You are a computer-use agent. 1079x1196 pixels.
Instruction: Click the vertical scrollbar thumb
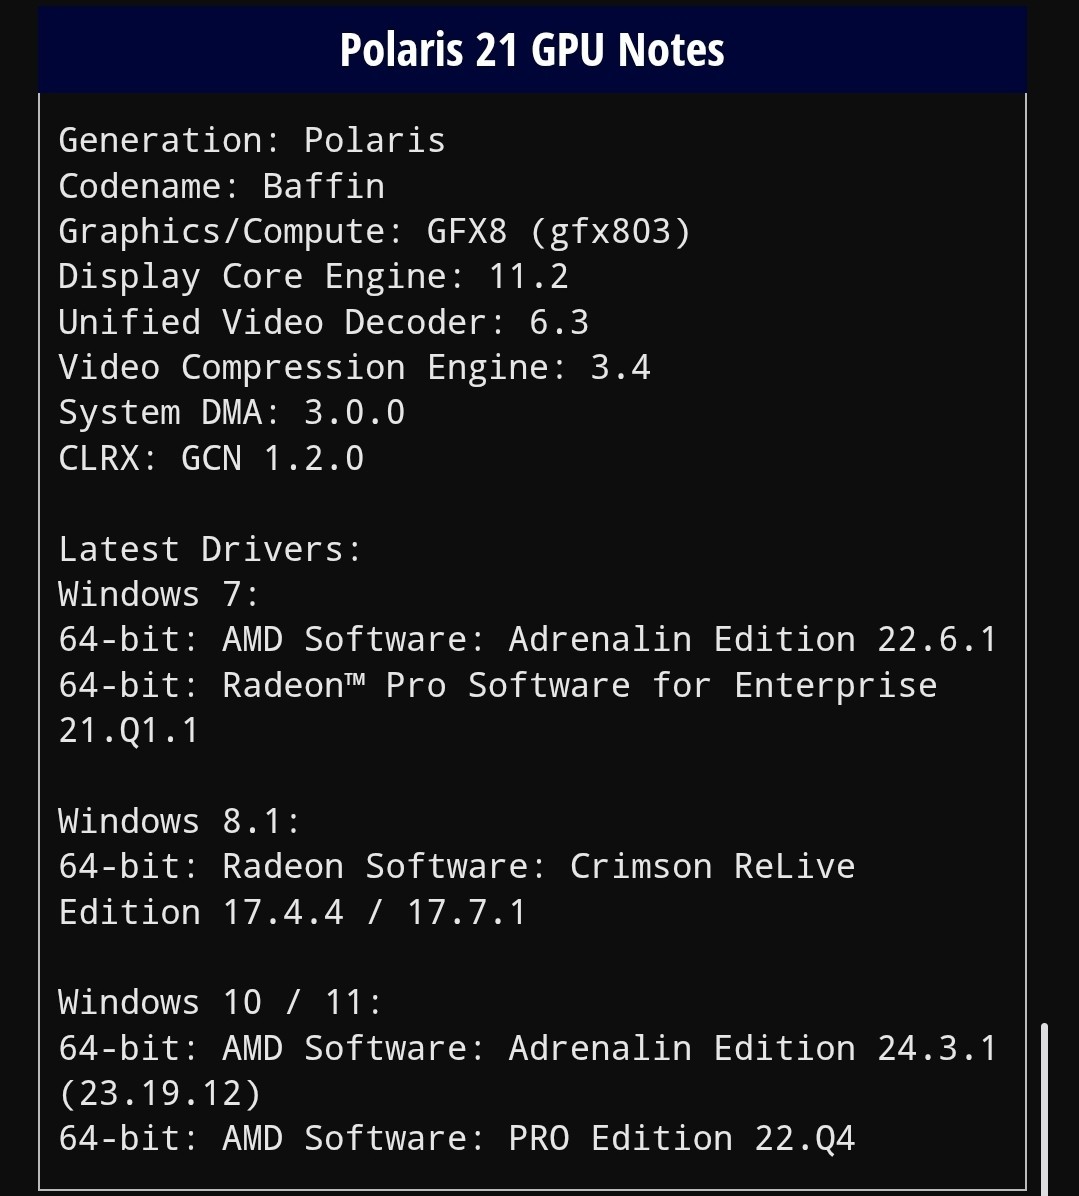click(x=1044, y=1105)
